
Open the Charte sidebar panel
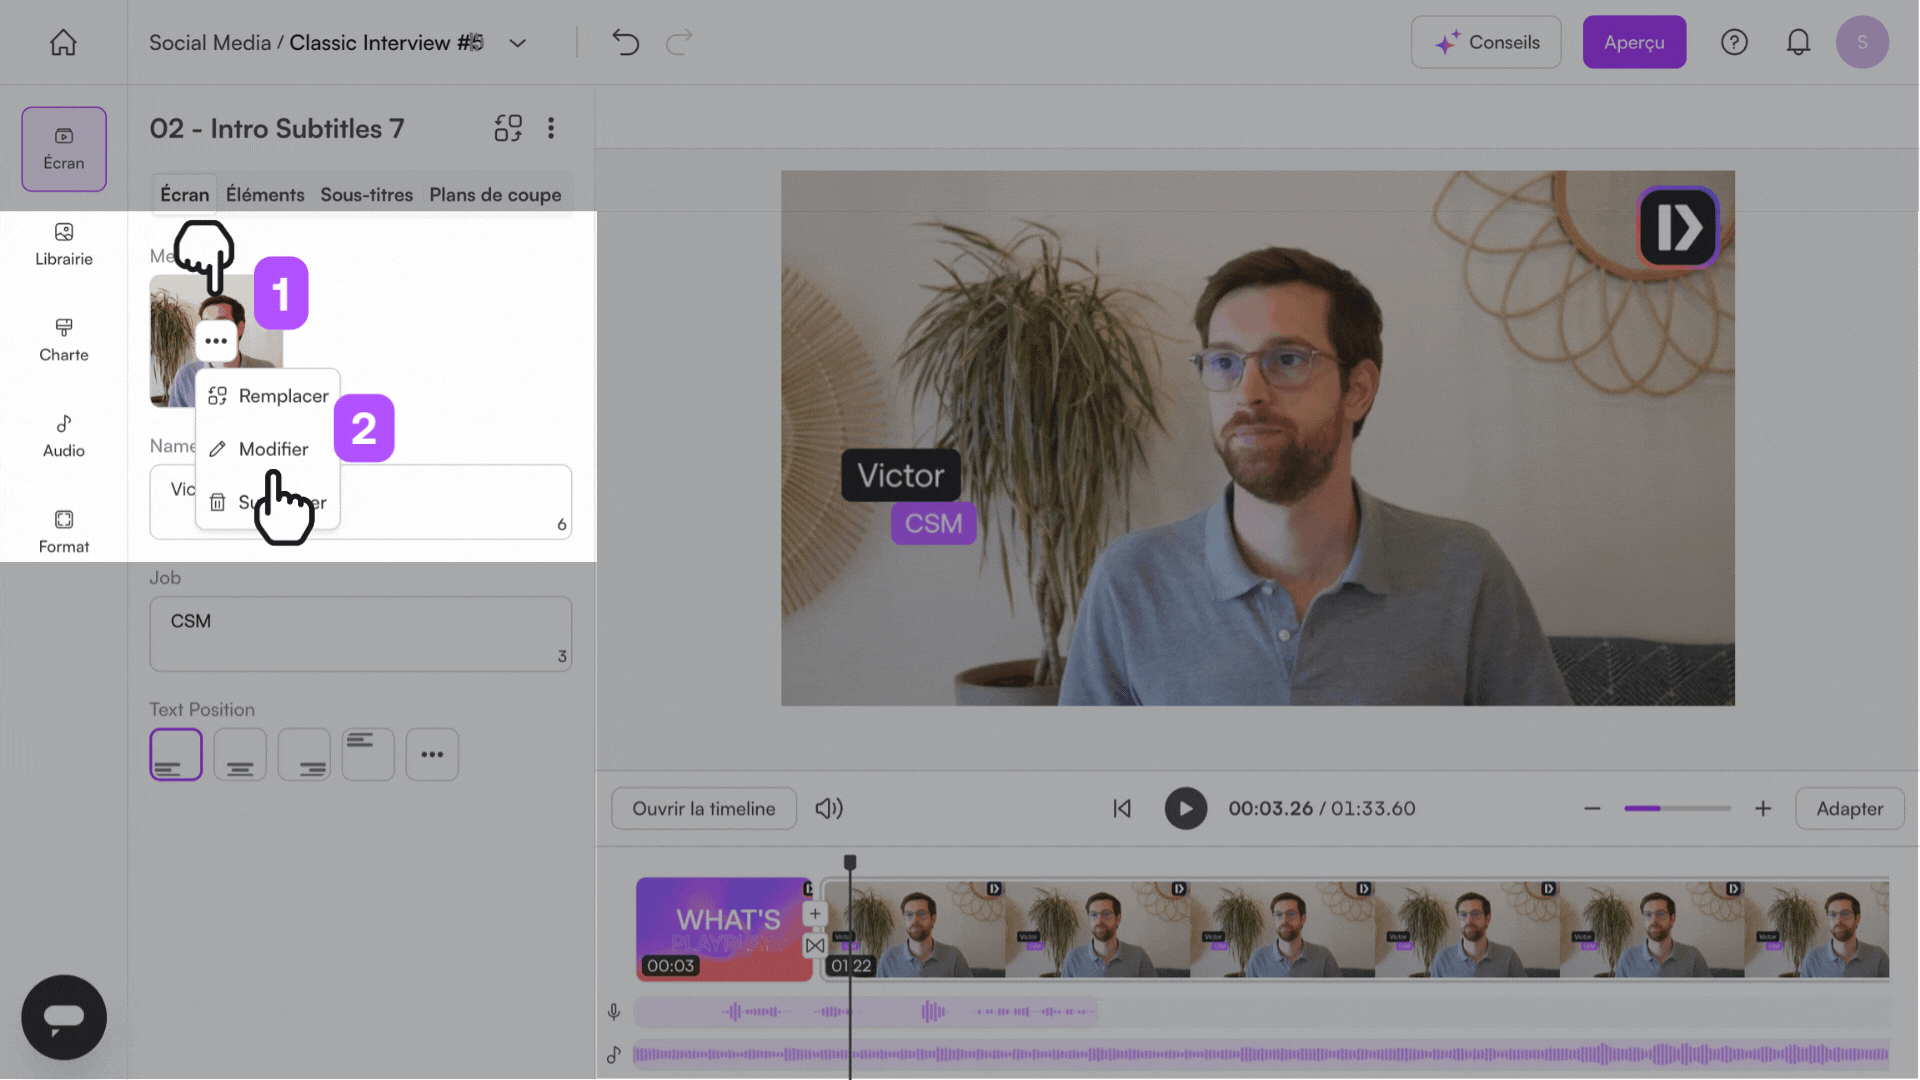click(64, 339)
